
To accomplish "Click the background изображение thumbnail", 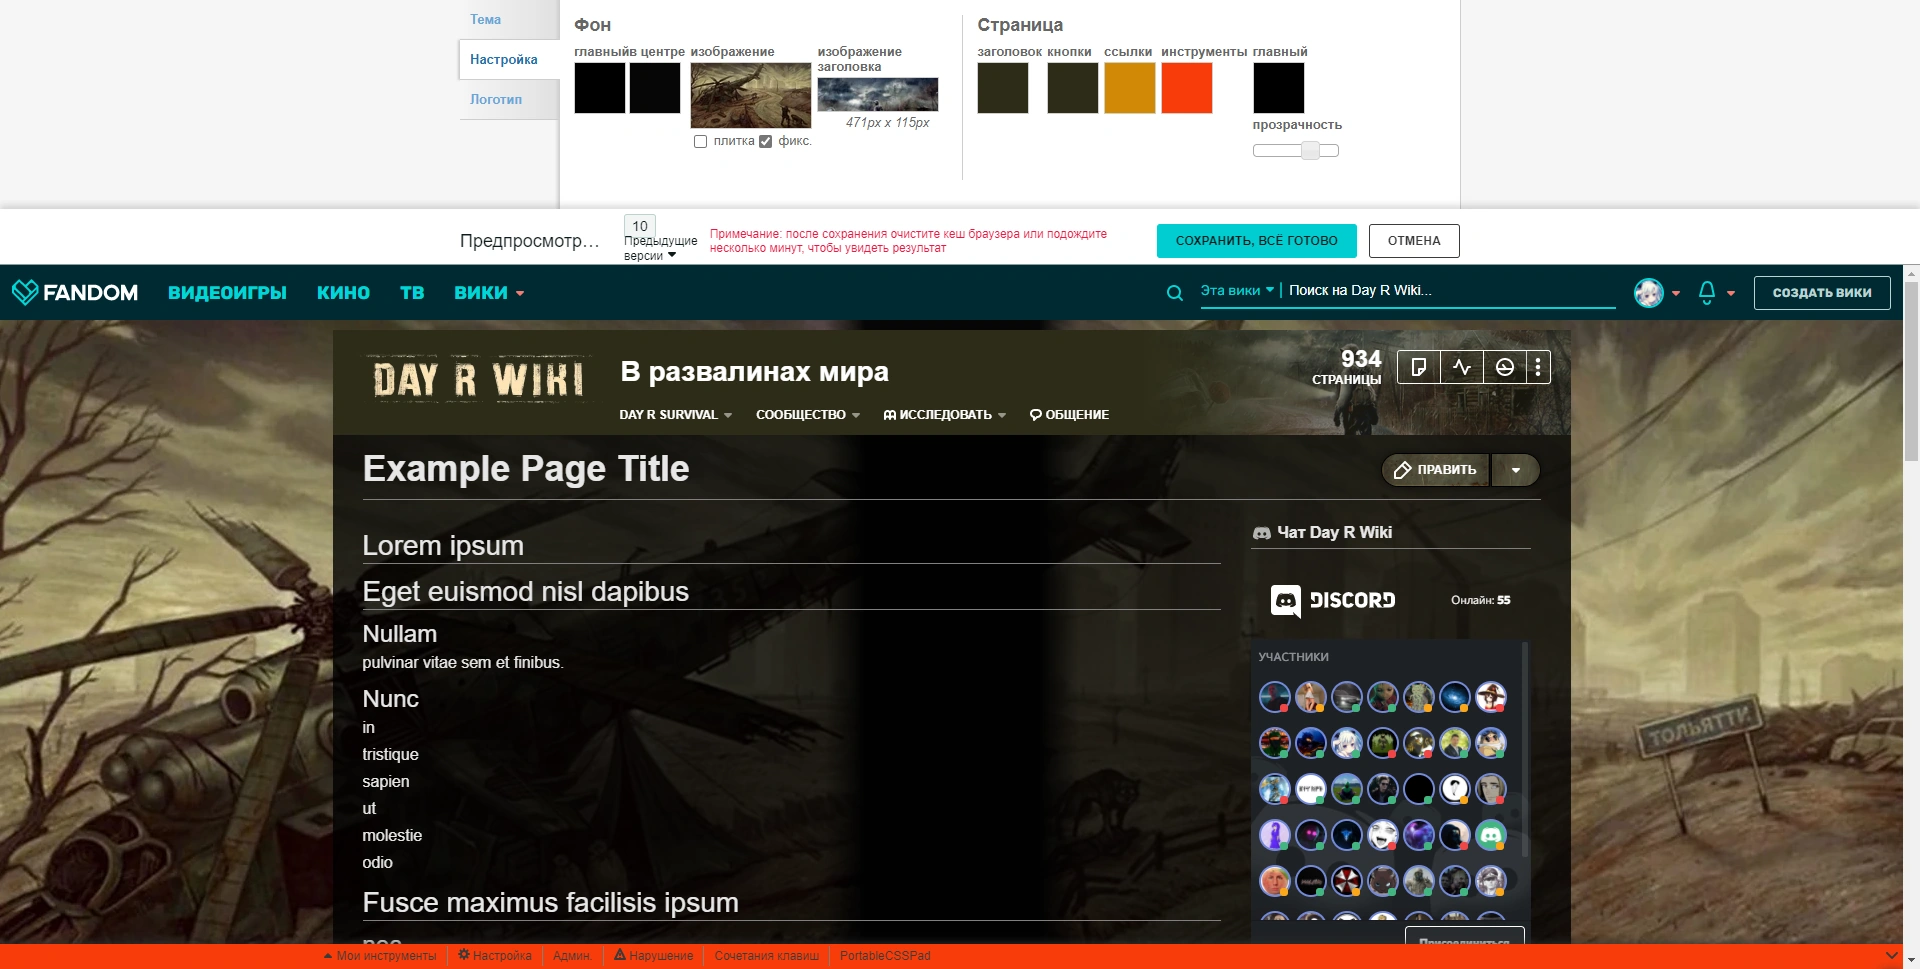I will [x=751, y=96].
